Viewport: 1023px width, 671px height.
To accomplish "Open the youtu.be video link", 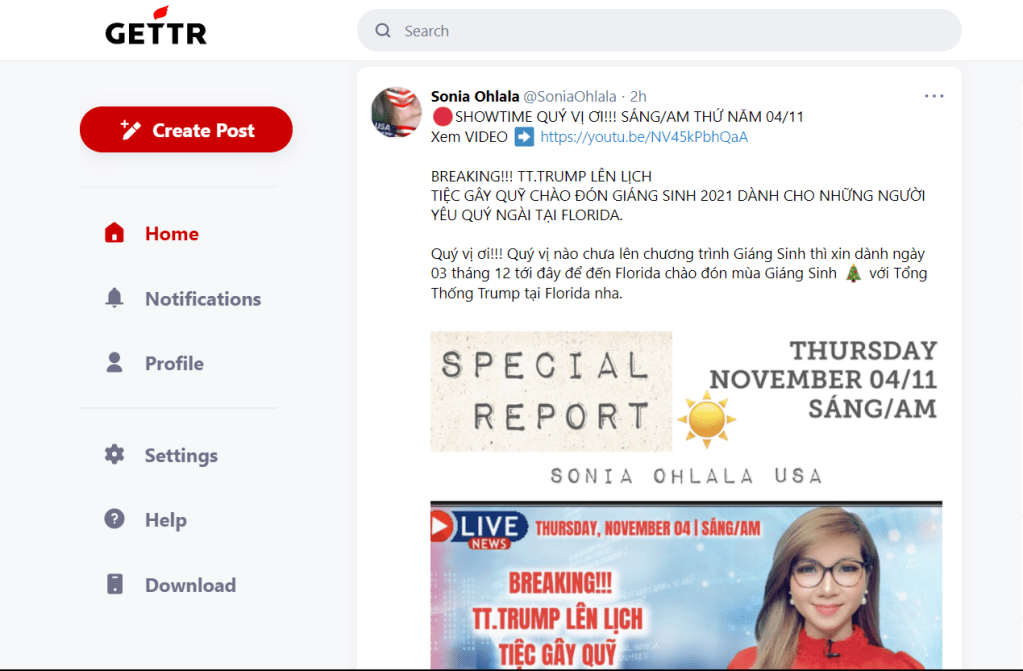I will point(644,137).
